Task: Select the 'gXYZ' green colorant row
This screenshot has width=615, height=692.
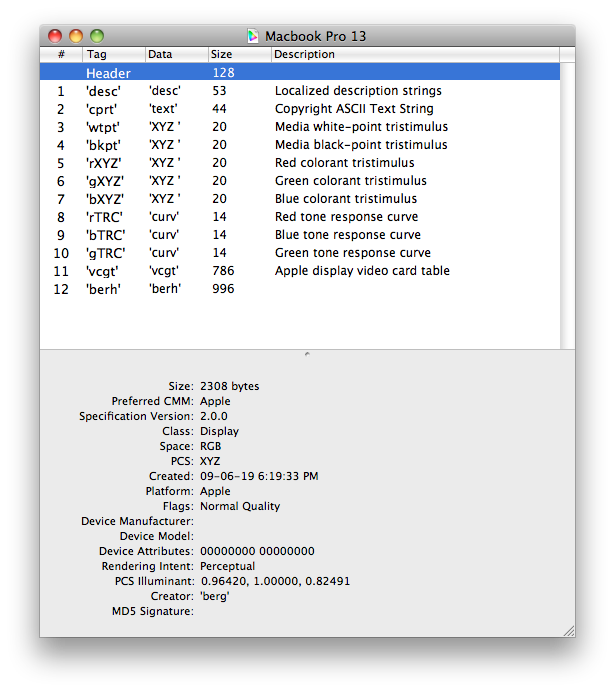Action: pyautogui.click(x=300, y=181)
